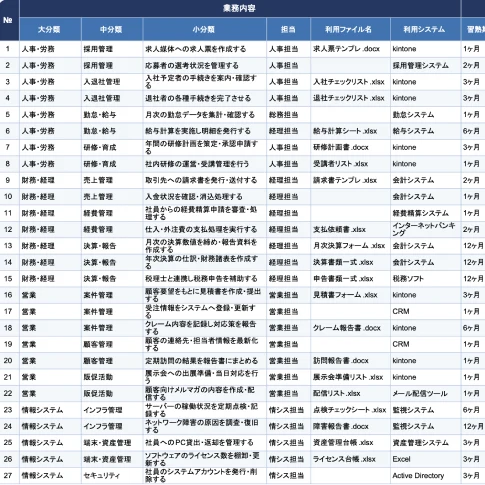
Task: Select the 中分類 column header
Action: point(112,29)
